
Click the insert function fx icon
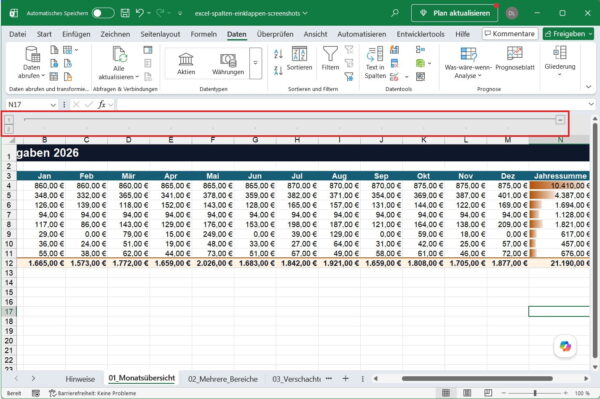point(101,104)
